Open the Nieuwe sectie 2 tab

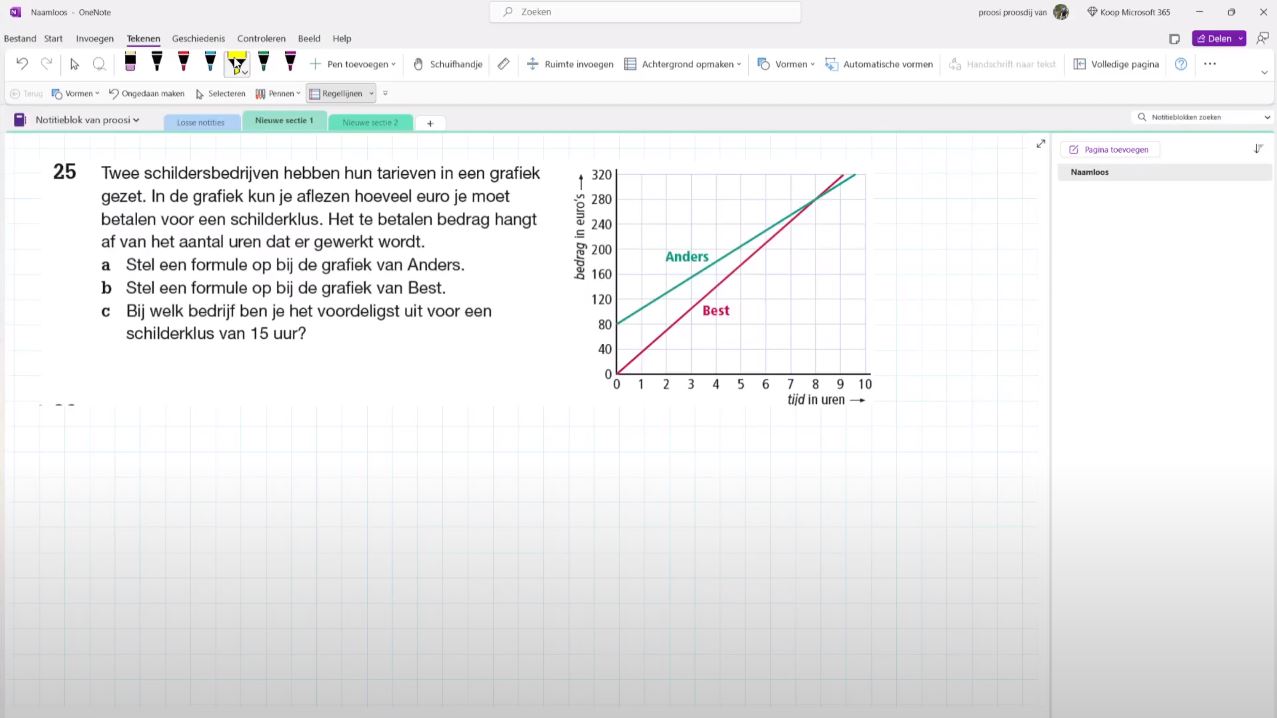click(370, 122)
